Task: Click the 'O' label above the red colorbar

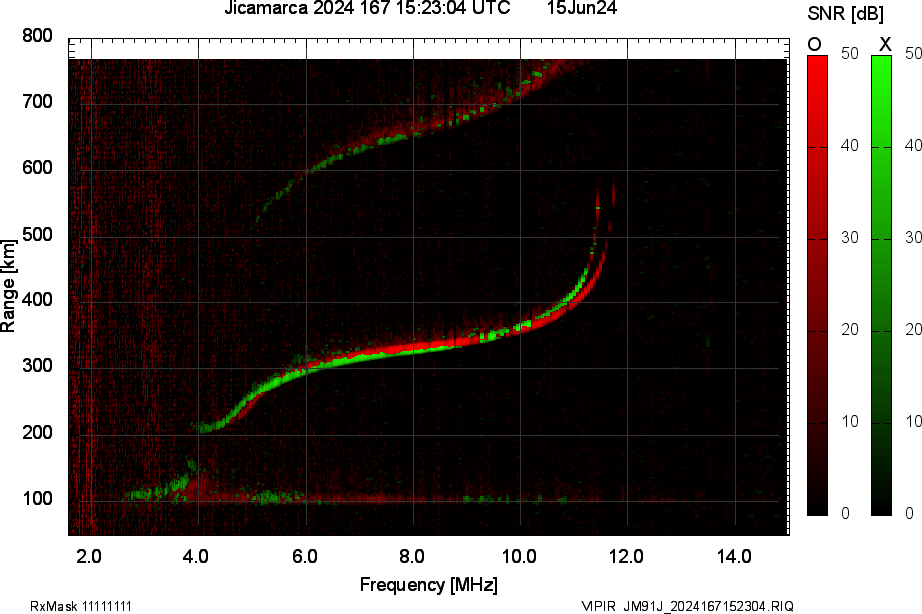Action: coord(814,45)
